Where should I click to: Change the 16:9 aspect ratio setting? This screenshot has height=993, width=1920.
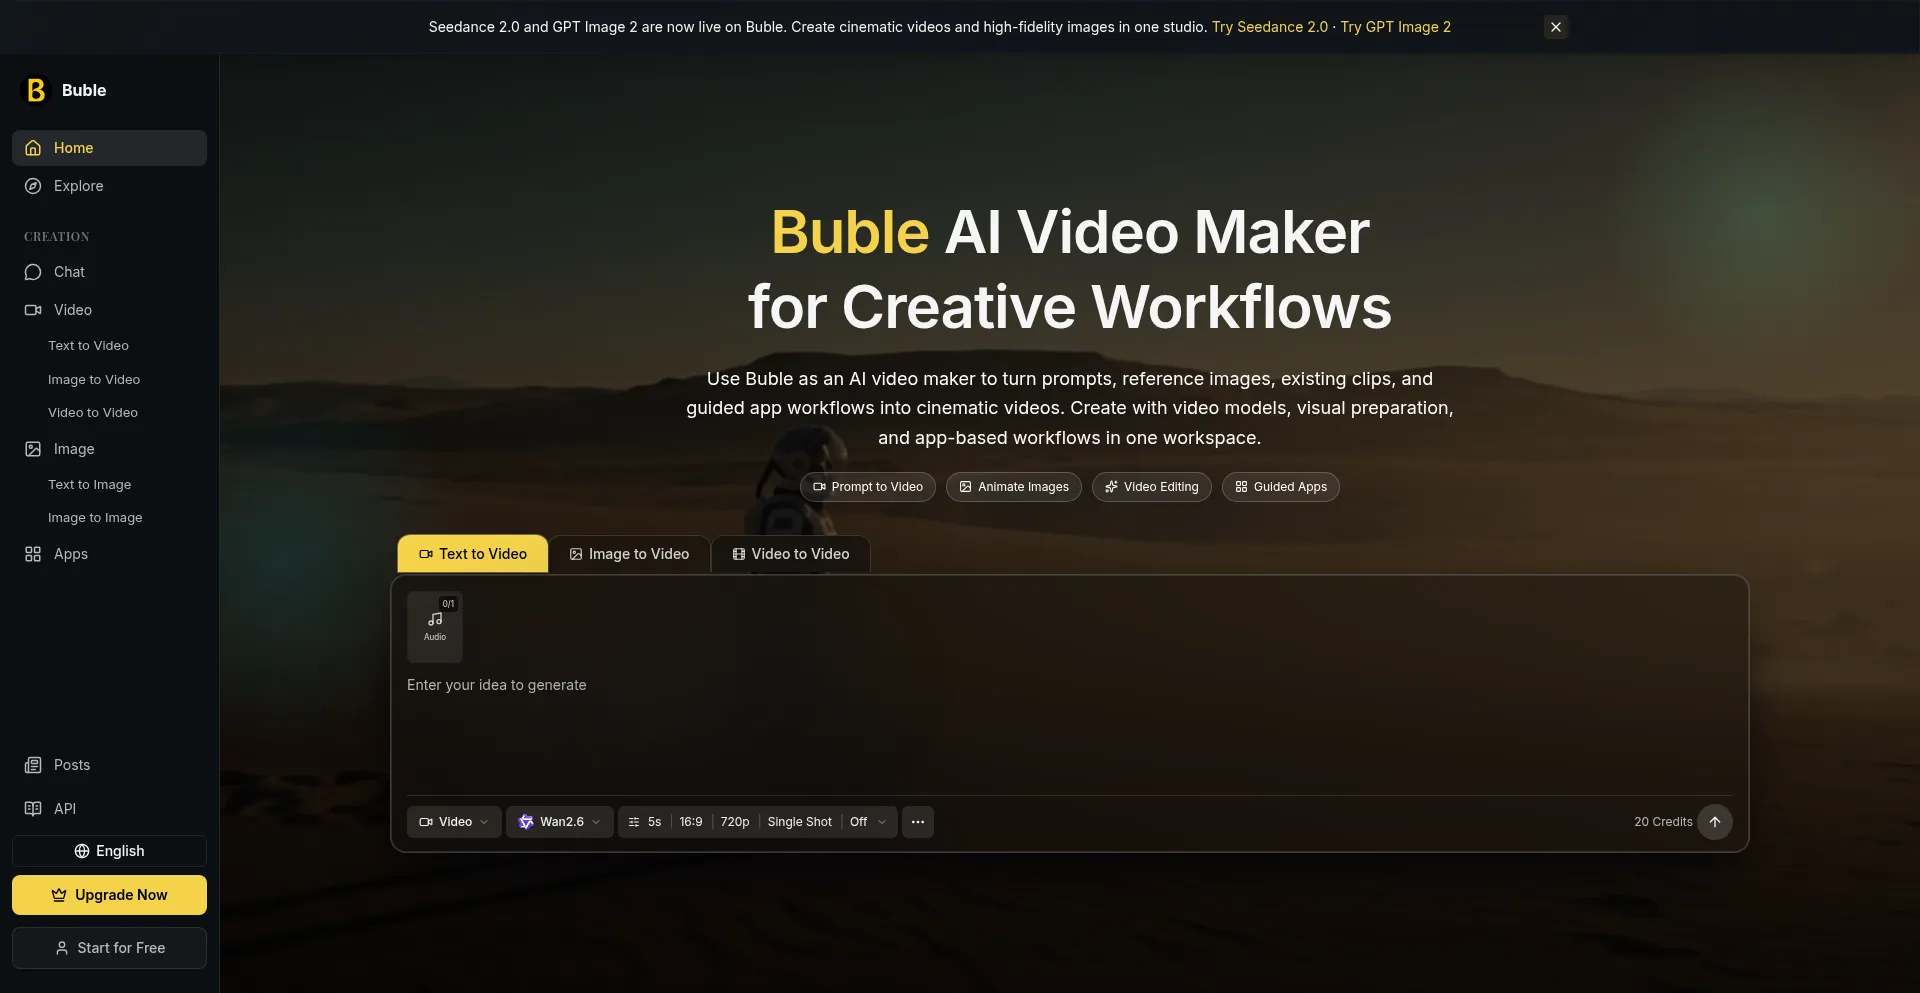coord(691,822)
